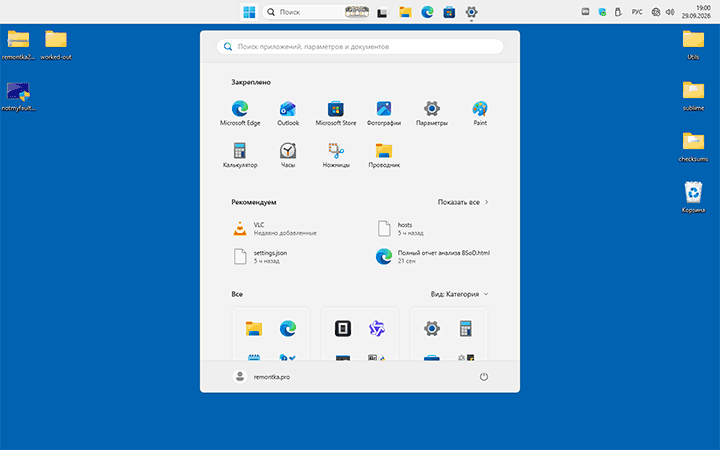Launch Paint from the pinned apps
The height and width of the screenshot is (450, 720).
(480, 113)
